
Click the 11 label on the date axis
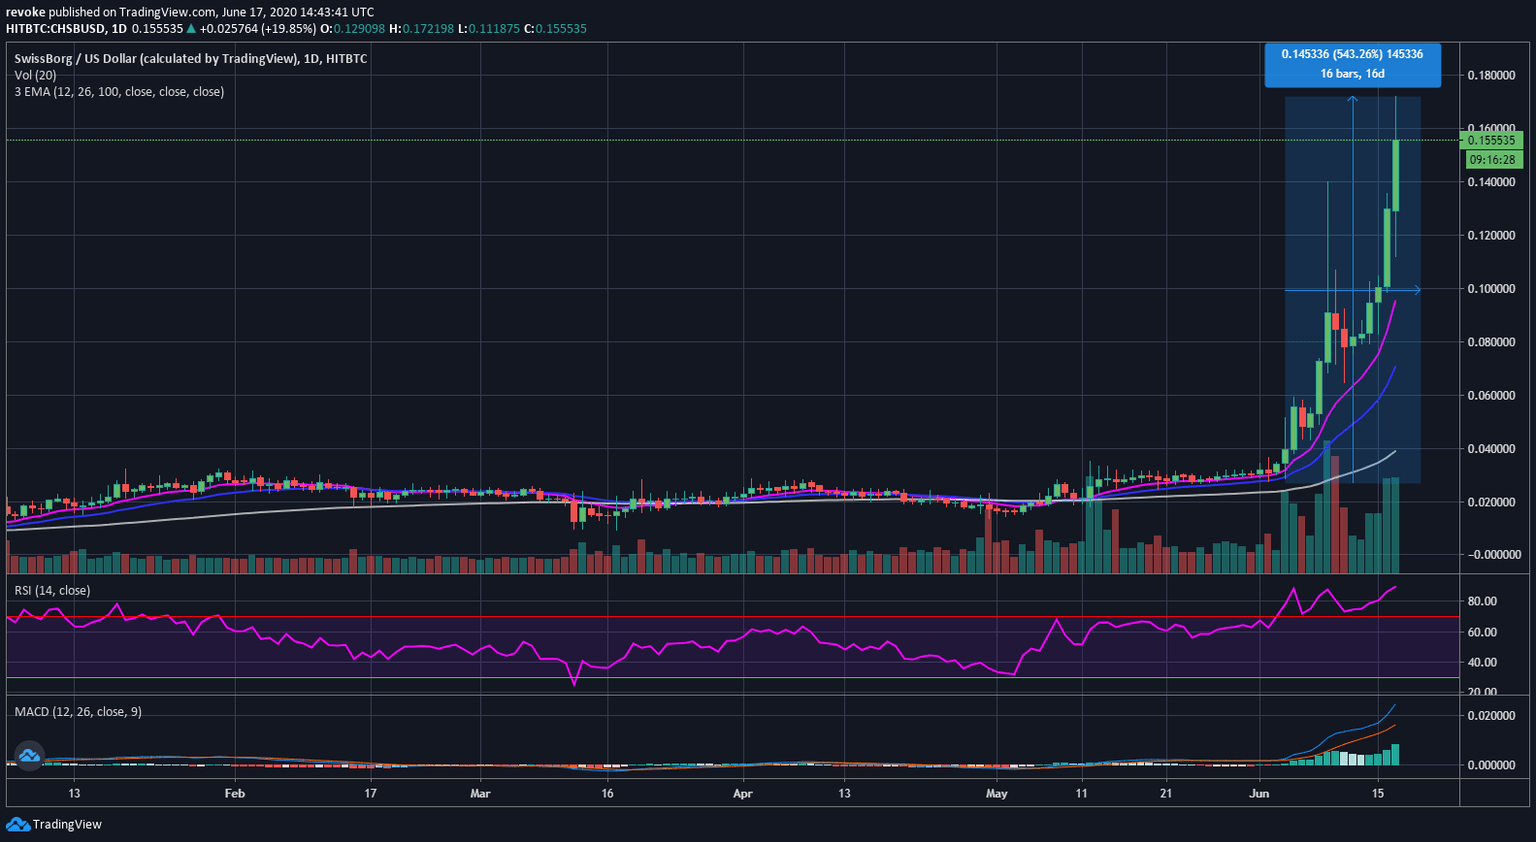pyautogui.click(x=1081, y=794)
